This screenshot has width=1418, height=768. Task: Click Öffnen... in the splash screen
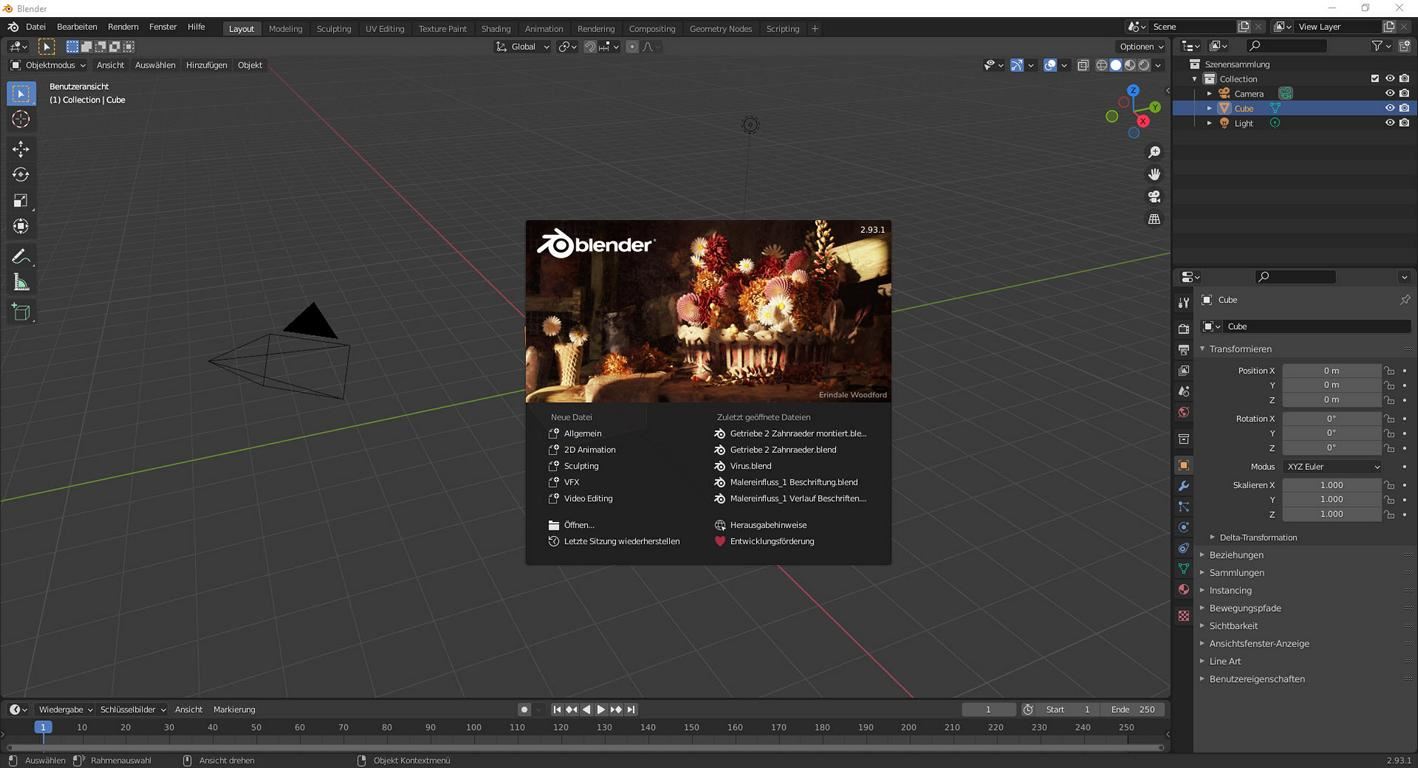(x=578, y=525)
